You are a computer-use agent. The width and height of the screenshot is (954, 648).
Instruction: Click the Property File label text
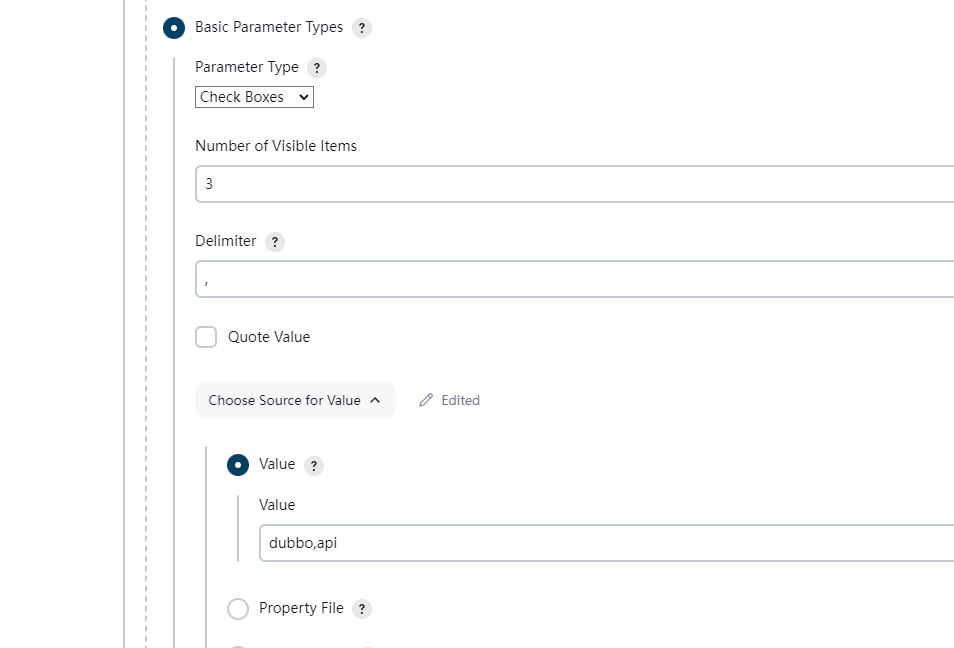point(301,608)
